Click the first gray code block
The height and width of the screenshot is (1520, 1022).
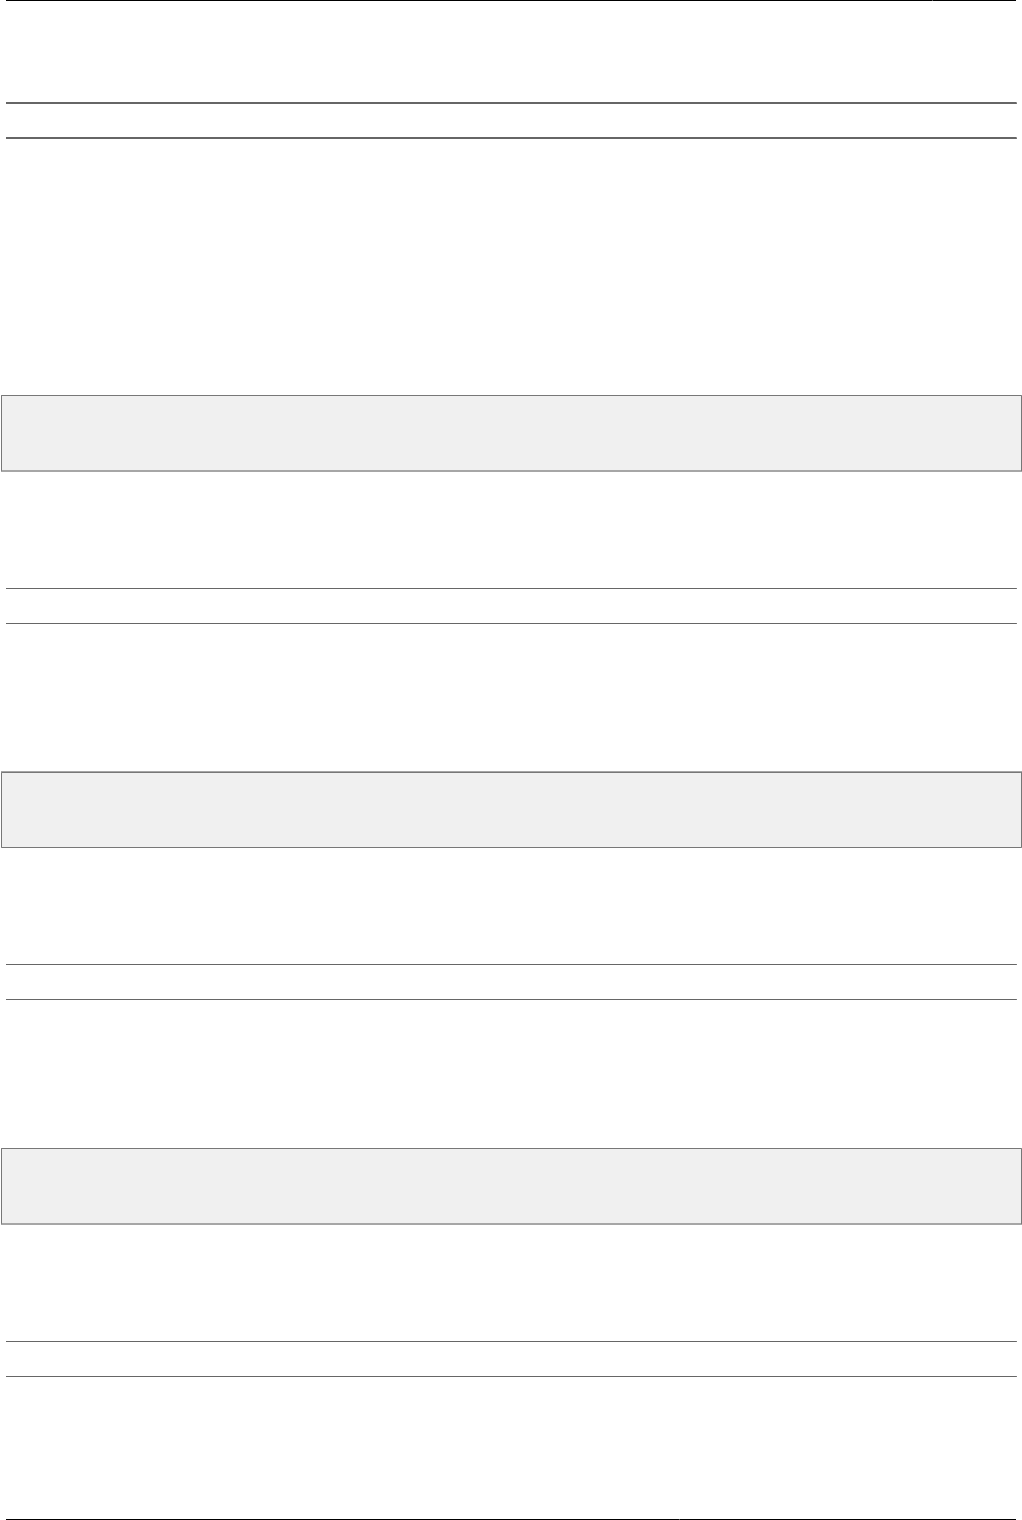click(x=510, y=433)
